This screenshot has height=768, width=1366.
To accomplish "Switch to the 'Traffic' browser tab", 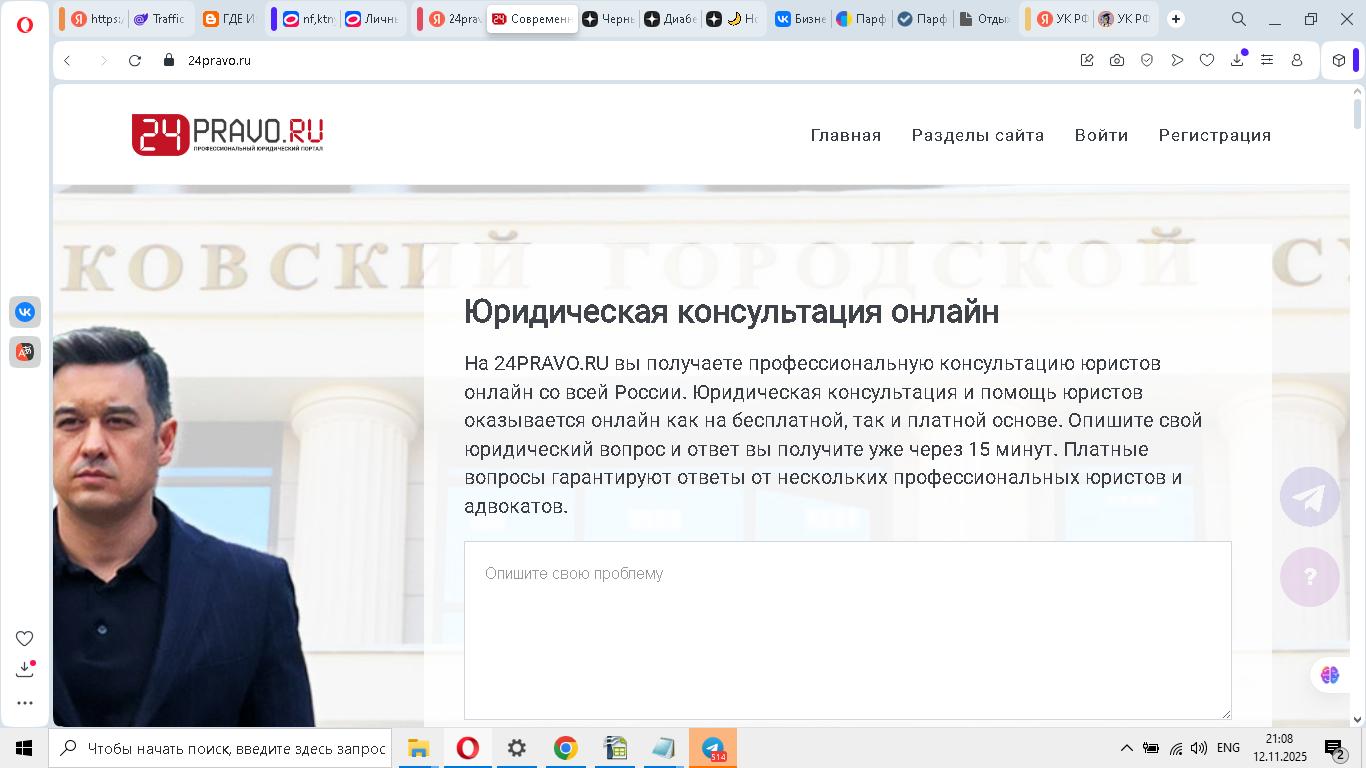I will pyautogui.click(x=160, y=19).
